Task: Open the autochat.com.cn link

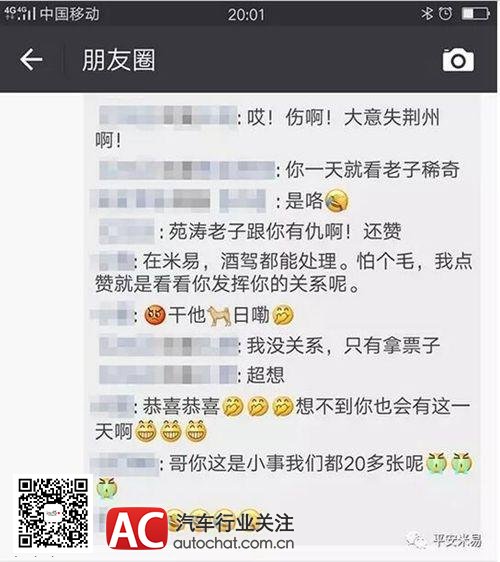Action: coord(234,543)
